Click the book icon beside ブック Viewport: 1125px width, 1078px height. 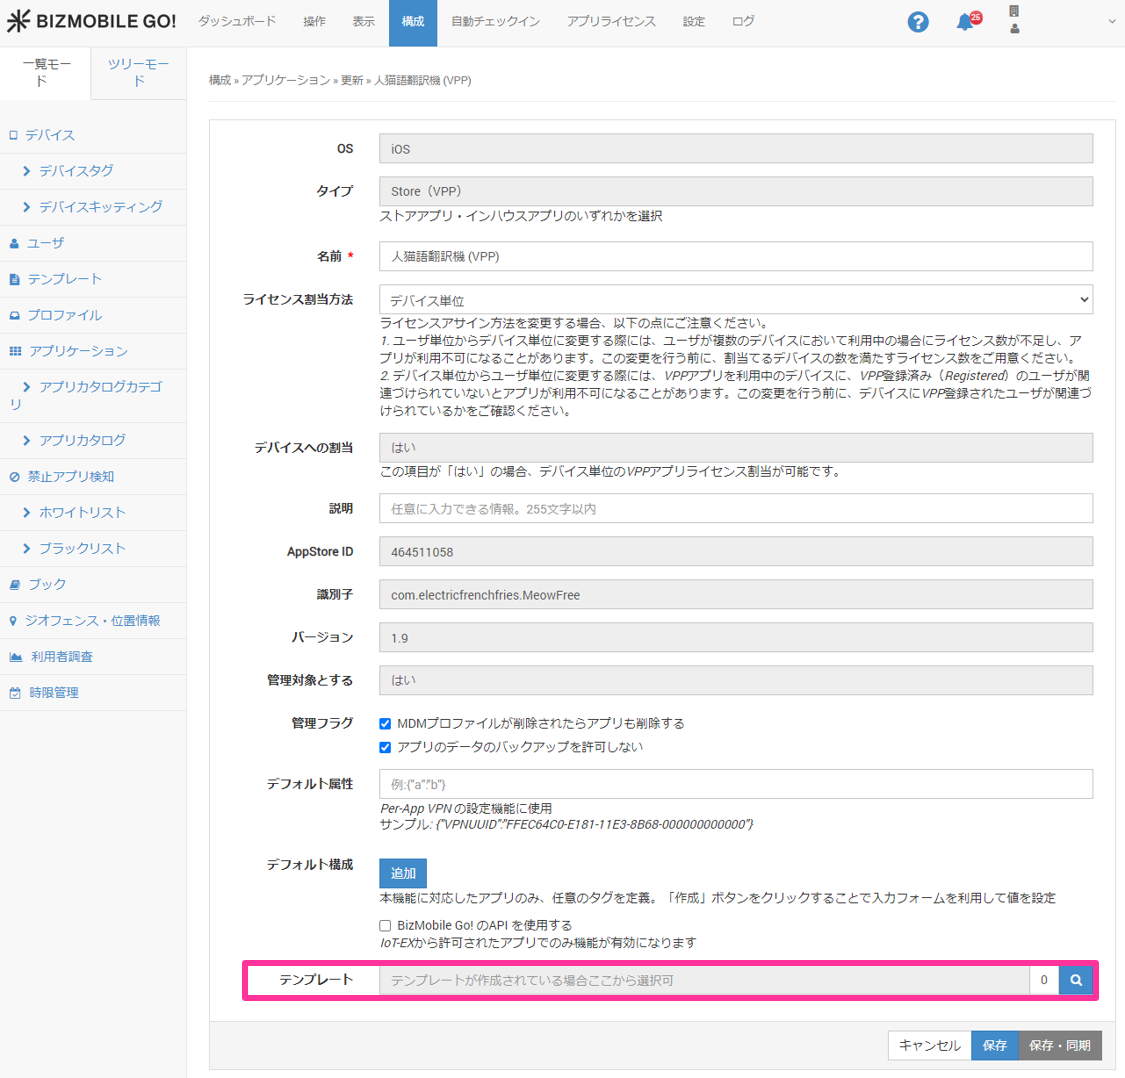pos(14,584)
